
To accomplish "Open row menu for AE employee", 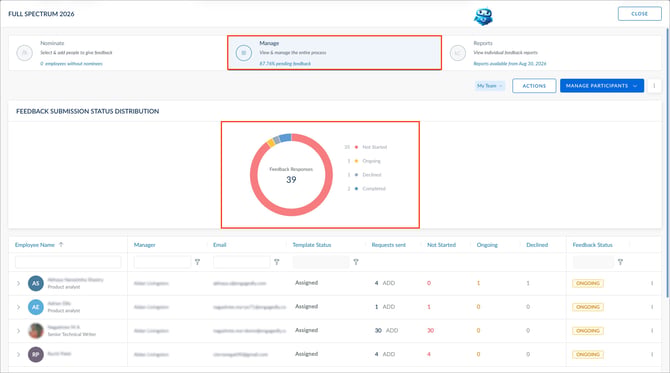I will coord(652,307).
